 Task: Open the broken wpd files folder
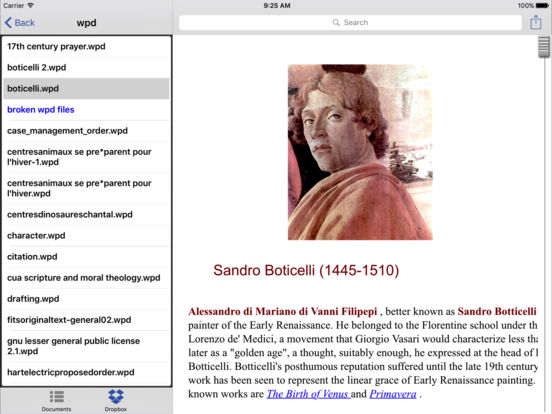click(86, 109)
